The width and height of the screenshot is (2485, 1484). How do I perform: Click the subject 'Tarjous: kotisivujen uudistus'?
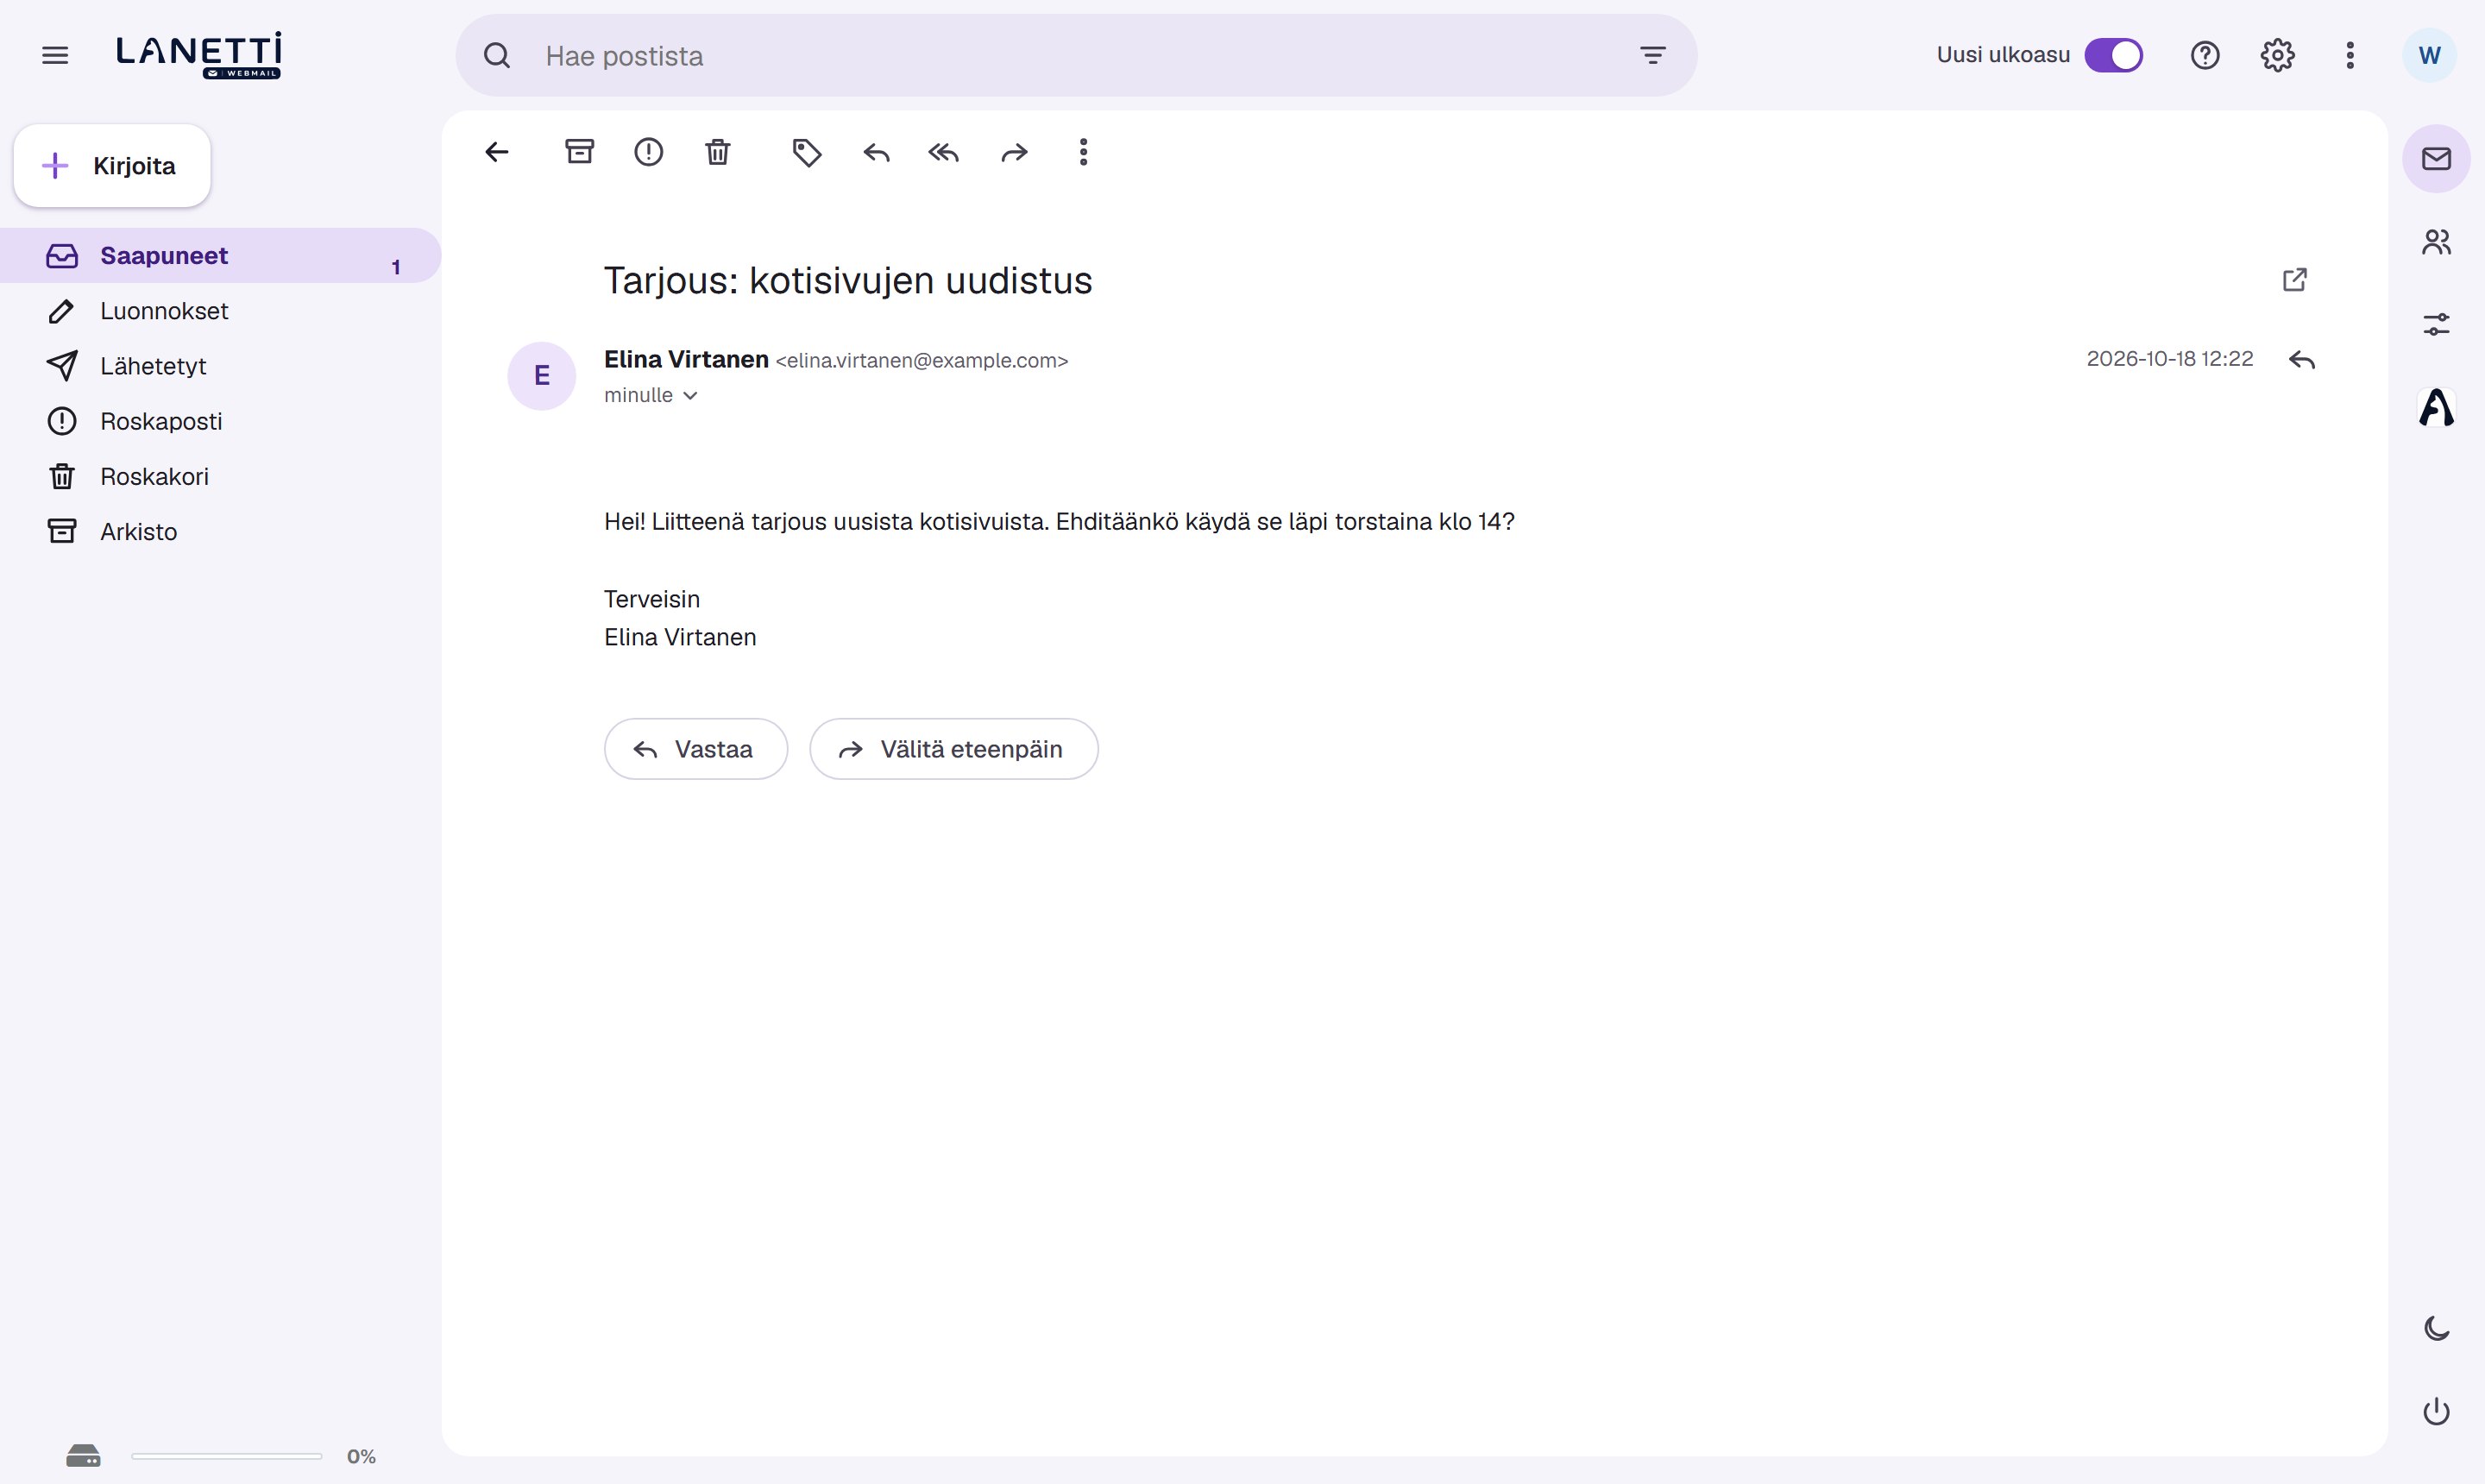(848, 280)
